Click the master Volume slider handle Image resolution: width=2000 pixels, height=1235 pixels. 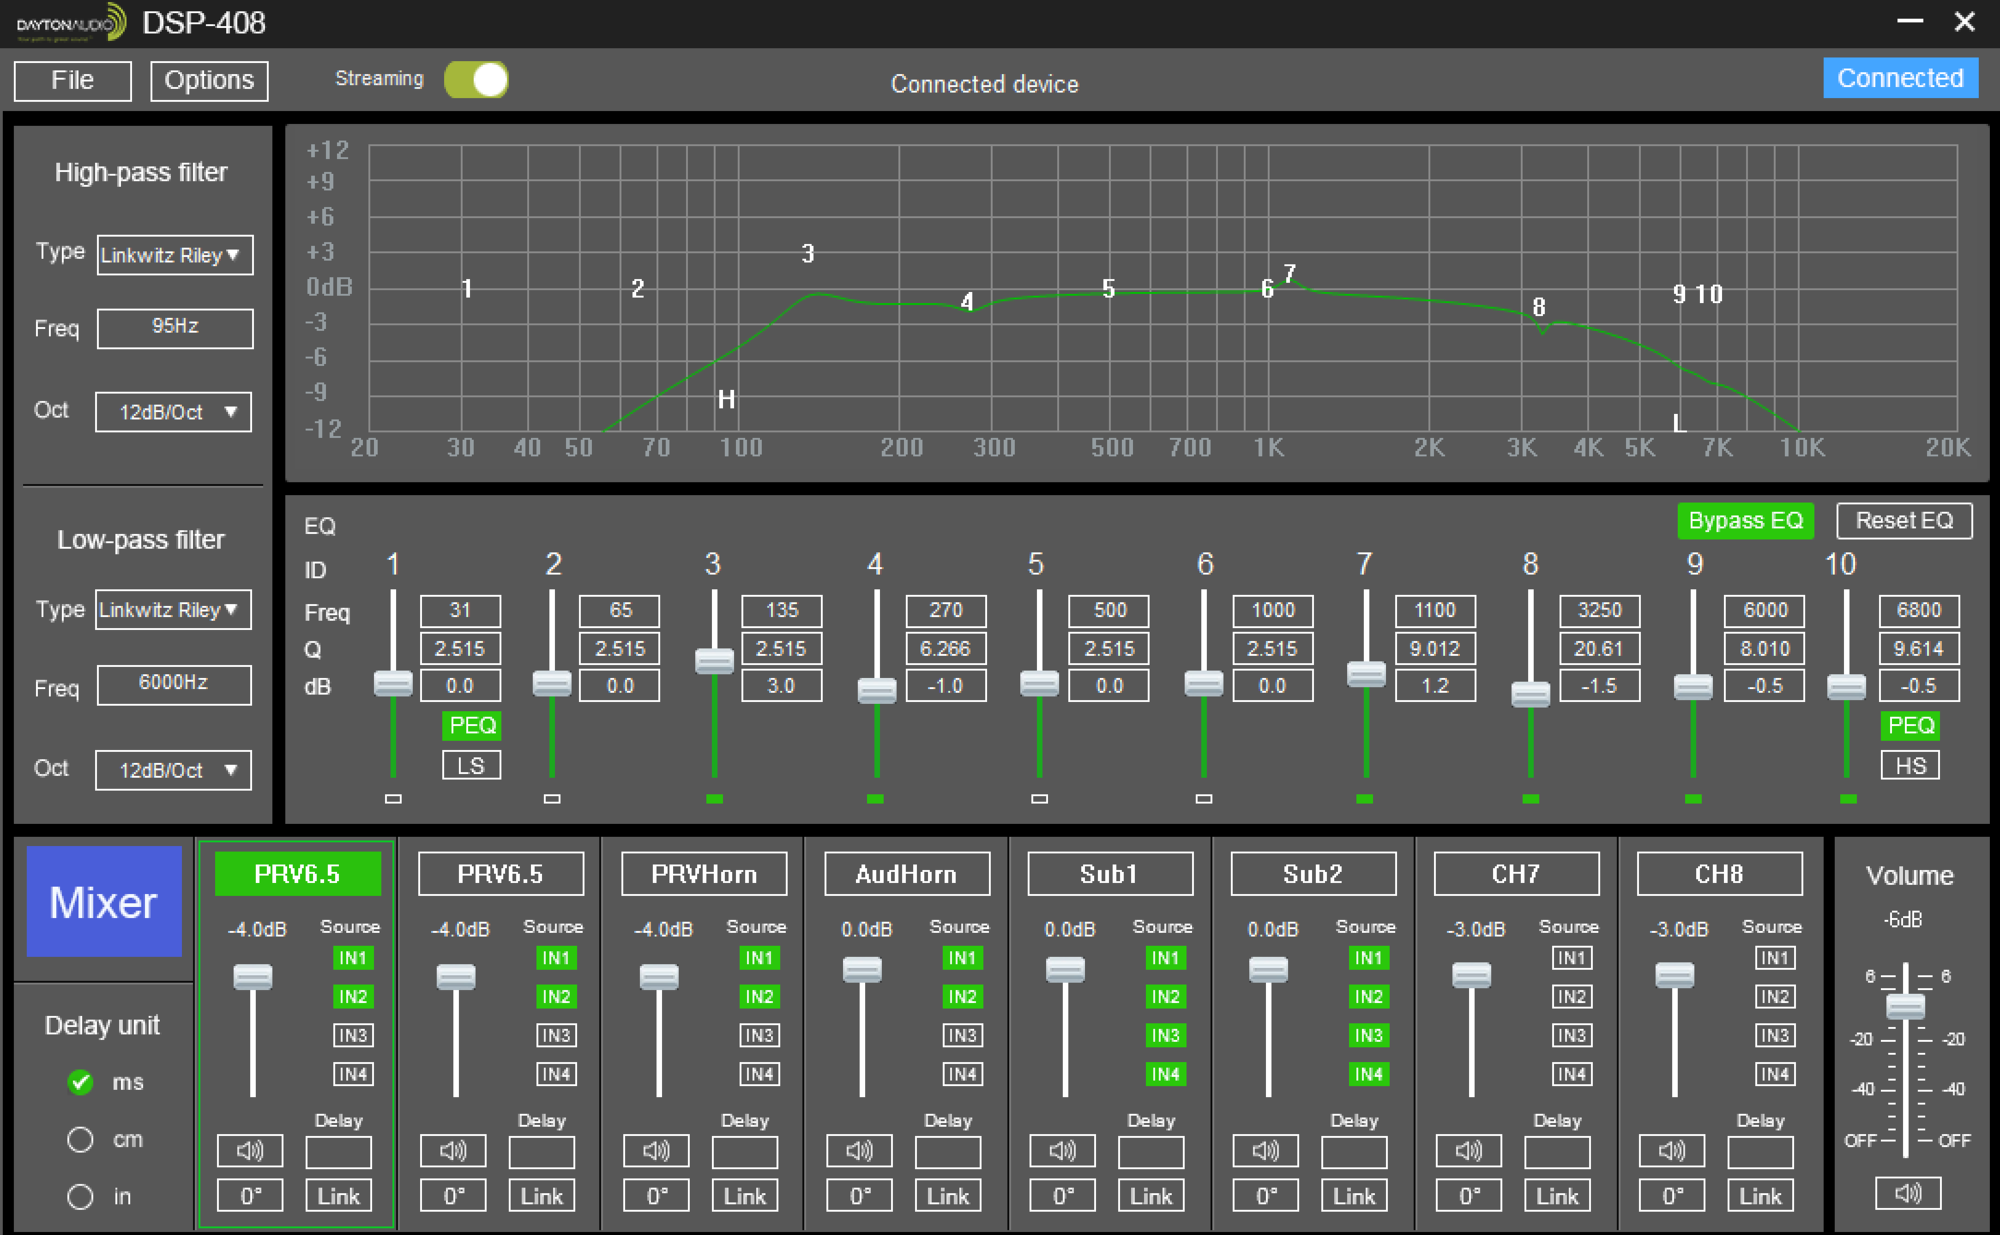[1905, 1005]
